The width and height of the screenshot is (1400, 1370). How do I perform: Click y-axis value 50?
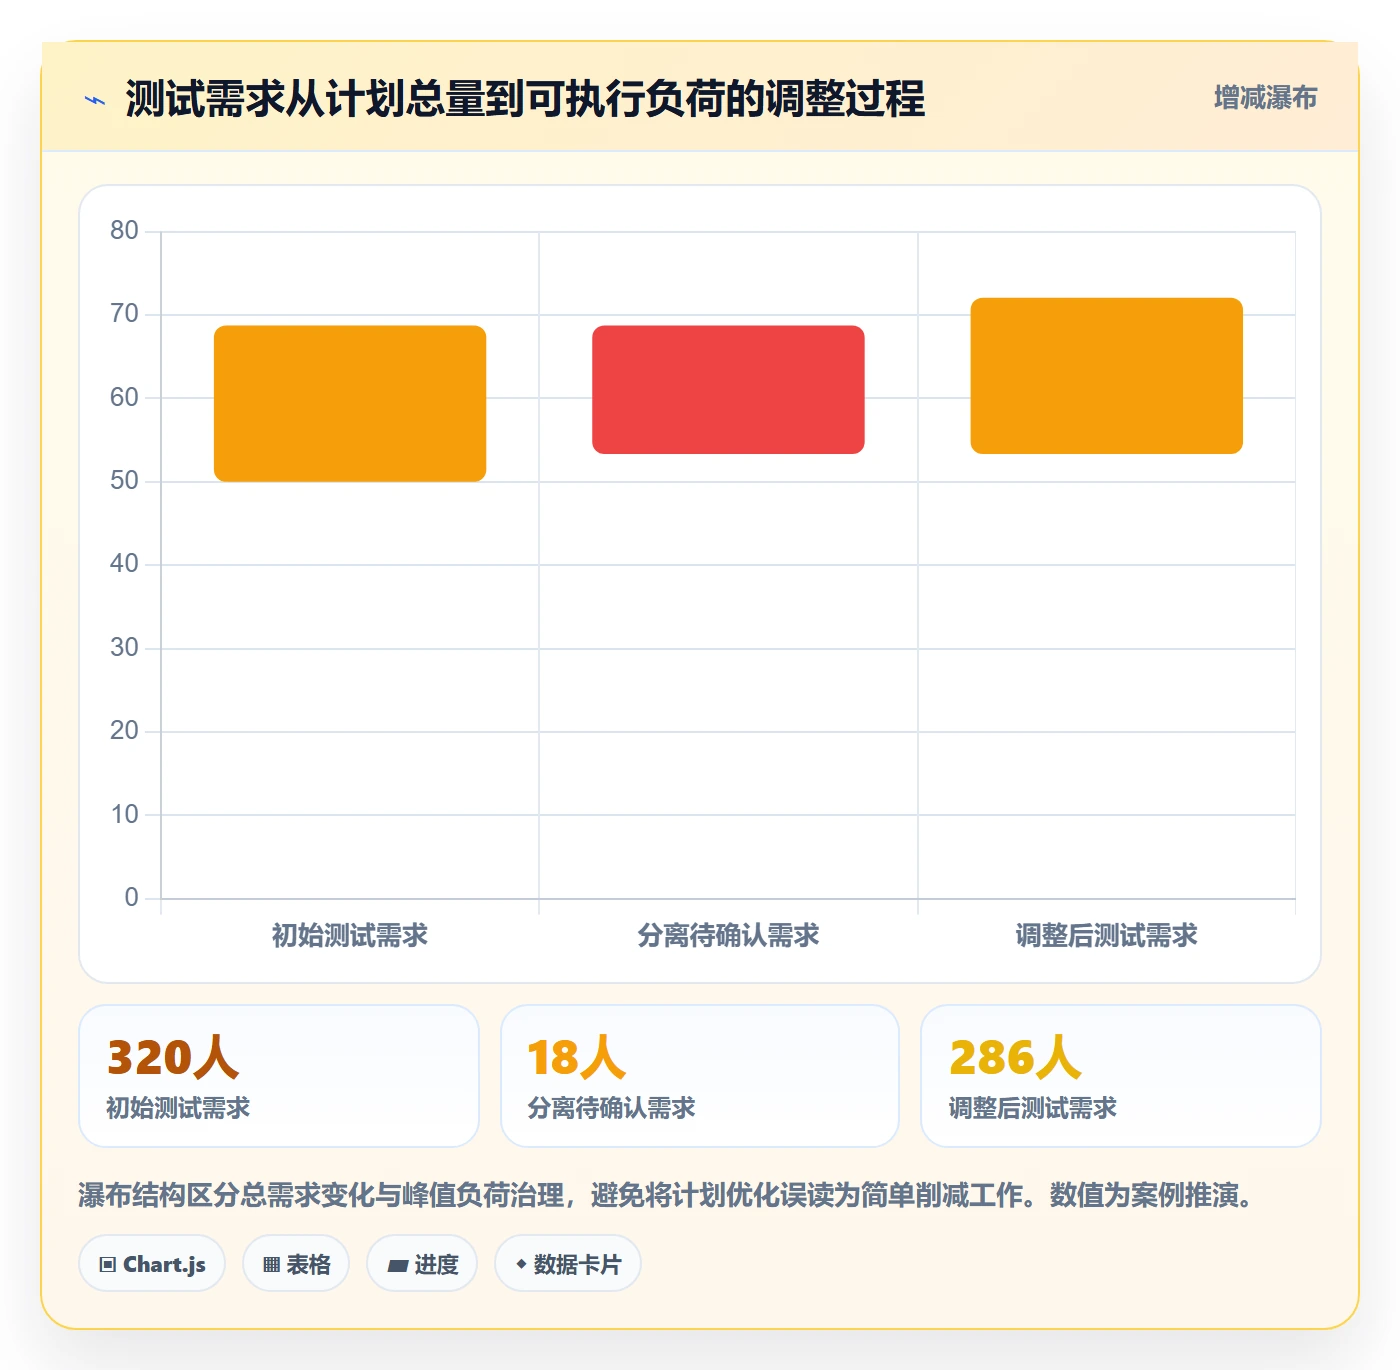[124, 481]
